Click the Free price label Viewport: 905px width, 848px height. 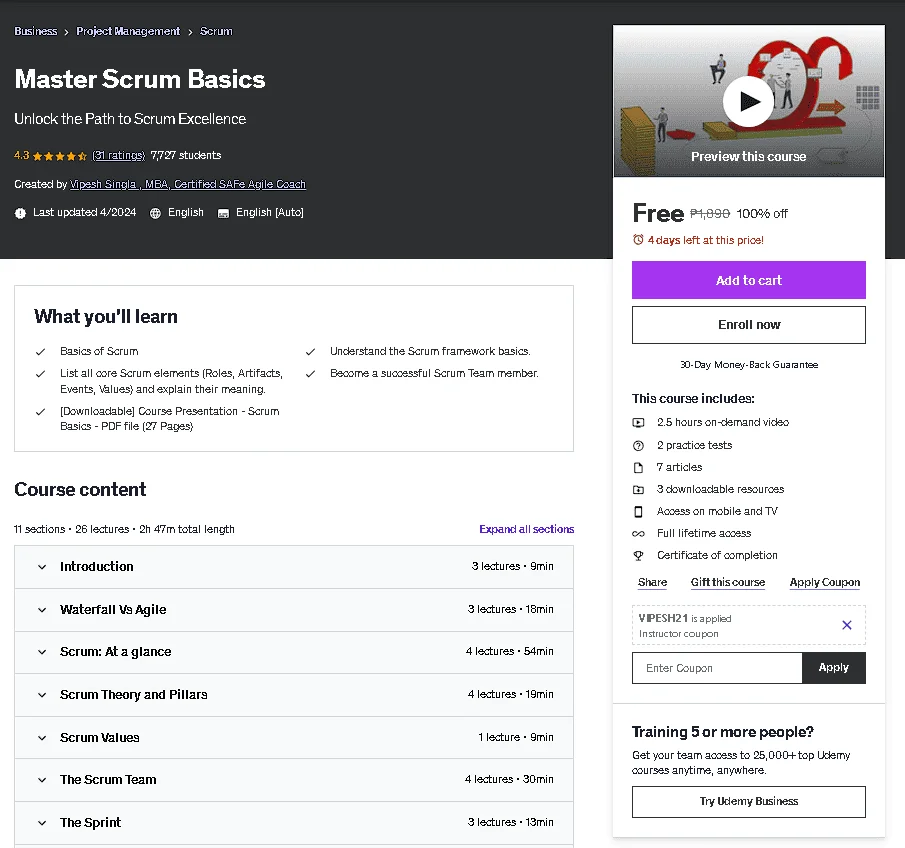(x=658, y=214)
